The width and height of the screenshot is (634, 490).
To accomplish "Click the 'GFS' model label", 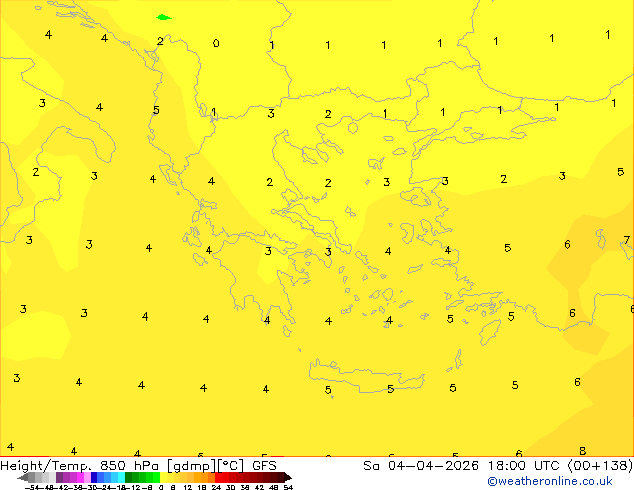I will 264,466.
